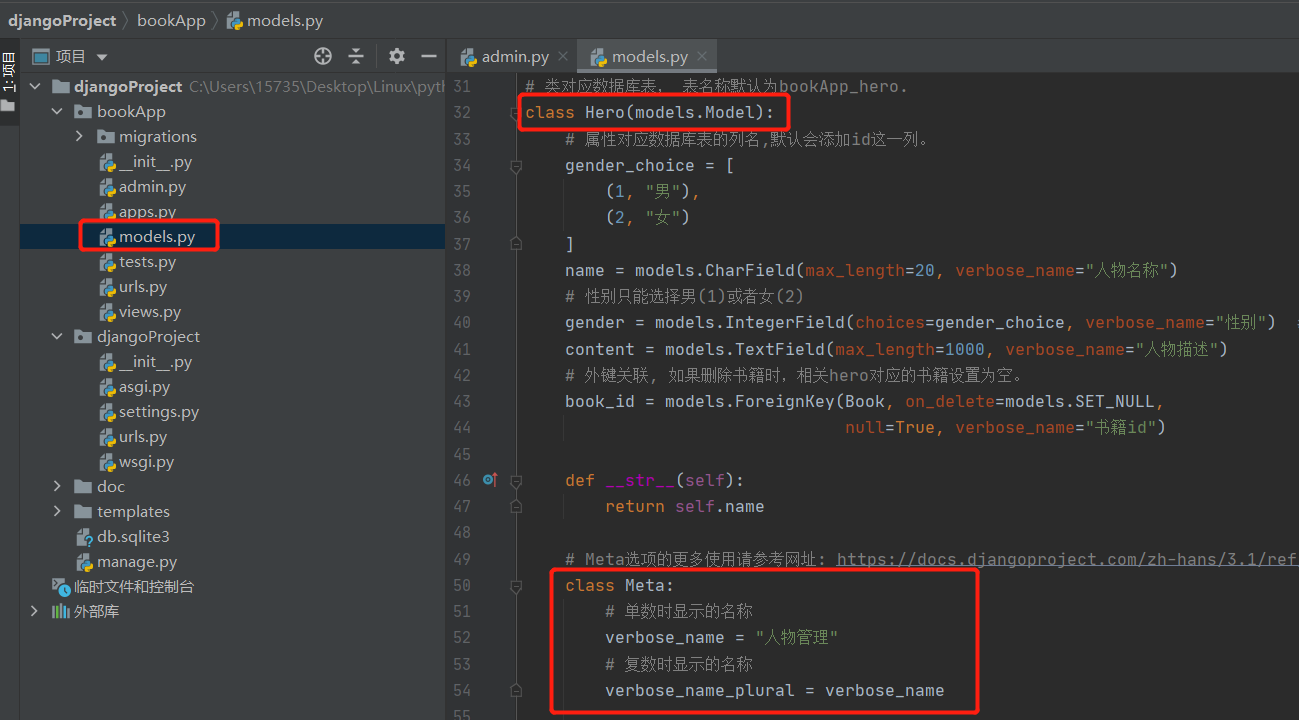The image size is (1299, 720).
Task: Open manage.py in the project tree
Action: click(137, 562)
